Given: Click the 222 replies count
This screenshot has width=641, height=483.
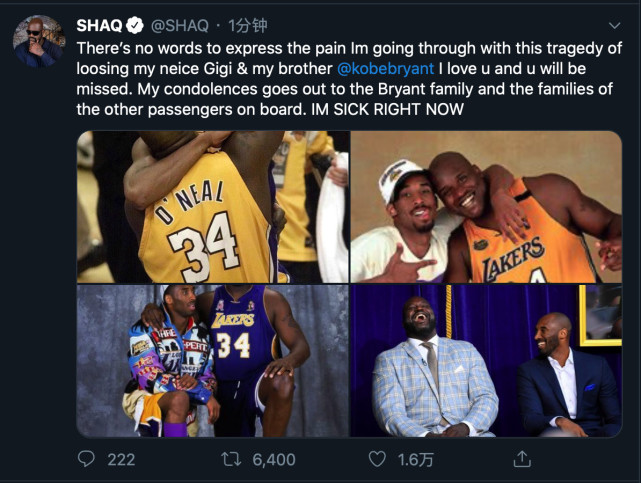Looking at the screenshot, I should pos(121,459).
